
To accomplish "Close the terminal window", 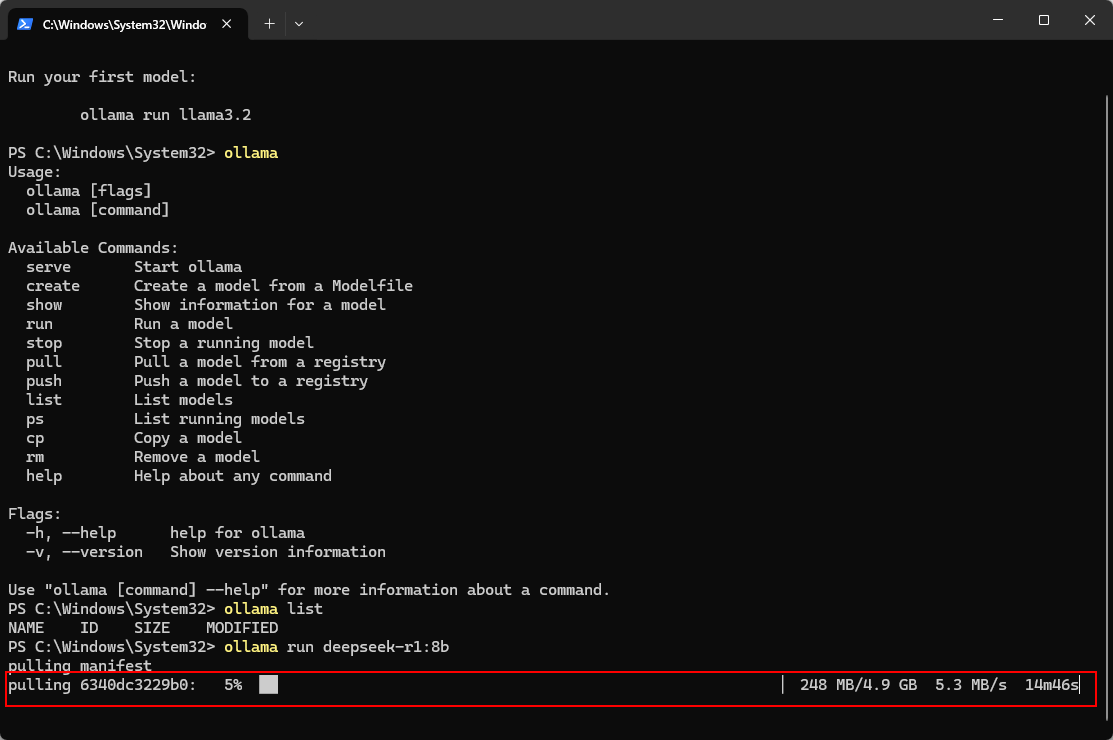I will tap(1090, 20).
